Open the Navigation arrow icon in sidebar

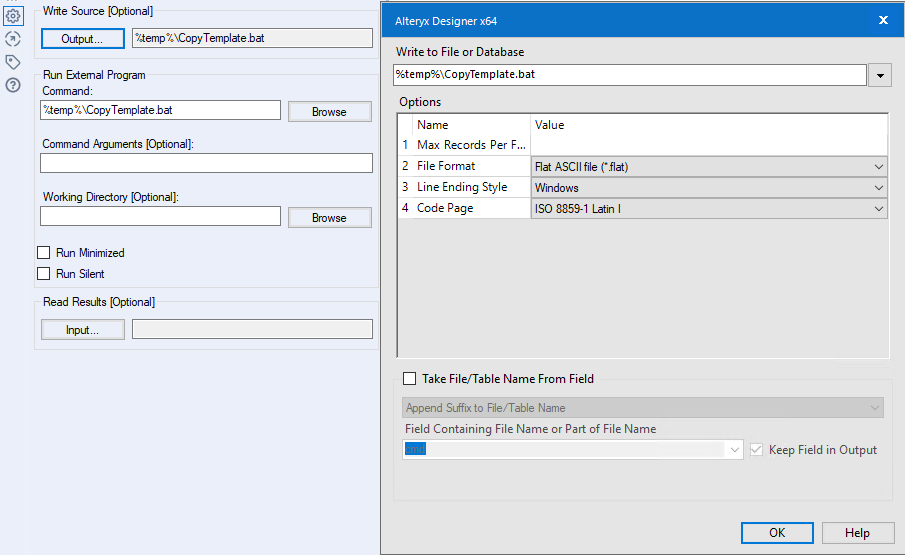[x=13, y=39]
